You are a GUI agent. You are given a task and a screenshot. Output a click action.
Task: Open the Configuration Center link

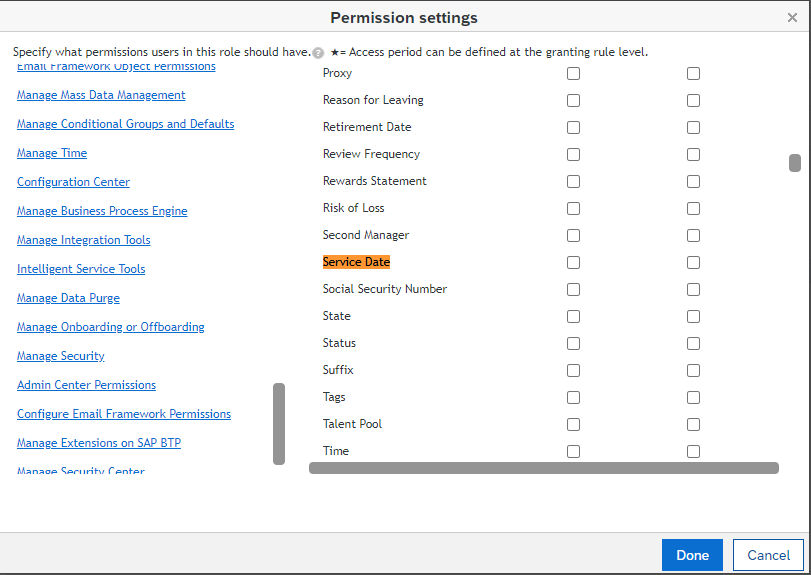click(x=73, y=182)
